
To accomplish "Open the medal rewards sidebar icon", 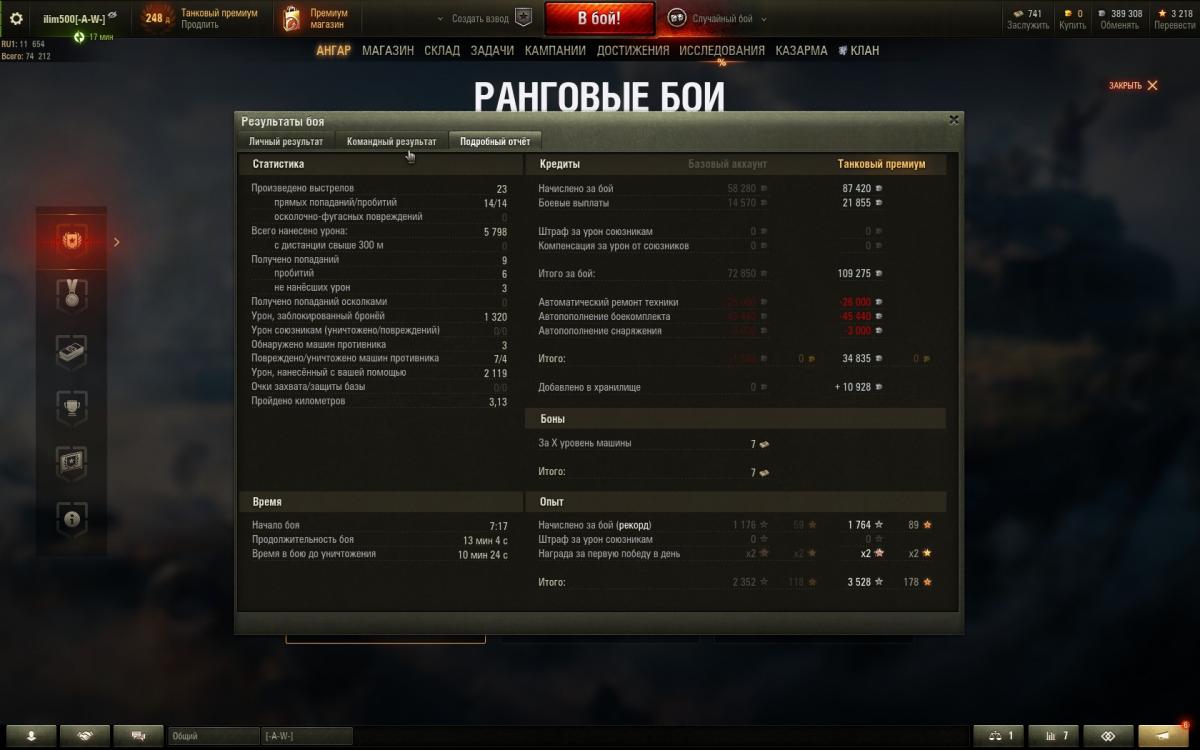I will (72, 296).
